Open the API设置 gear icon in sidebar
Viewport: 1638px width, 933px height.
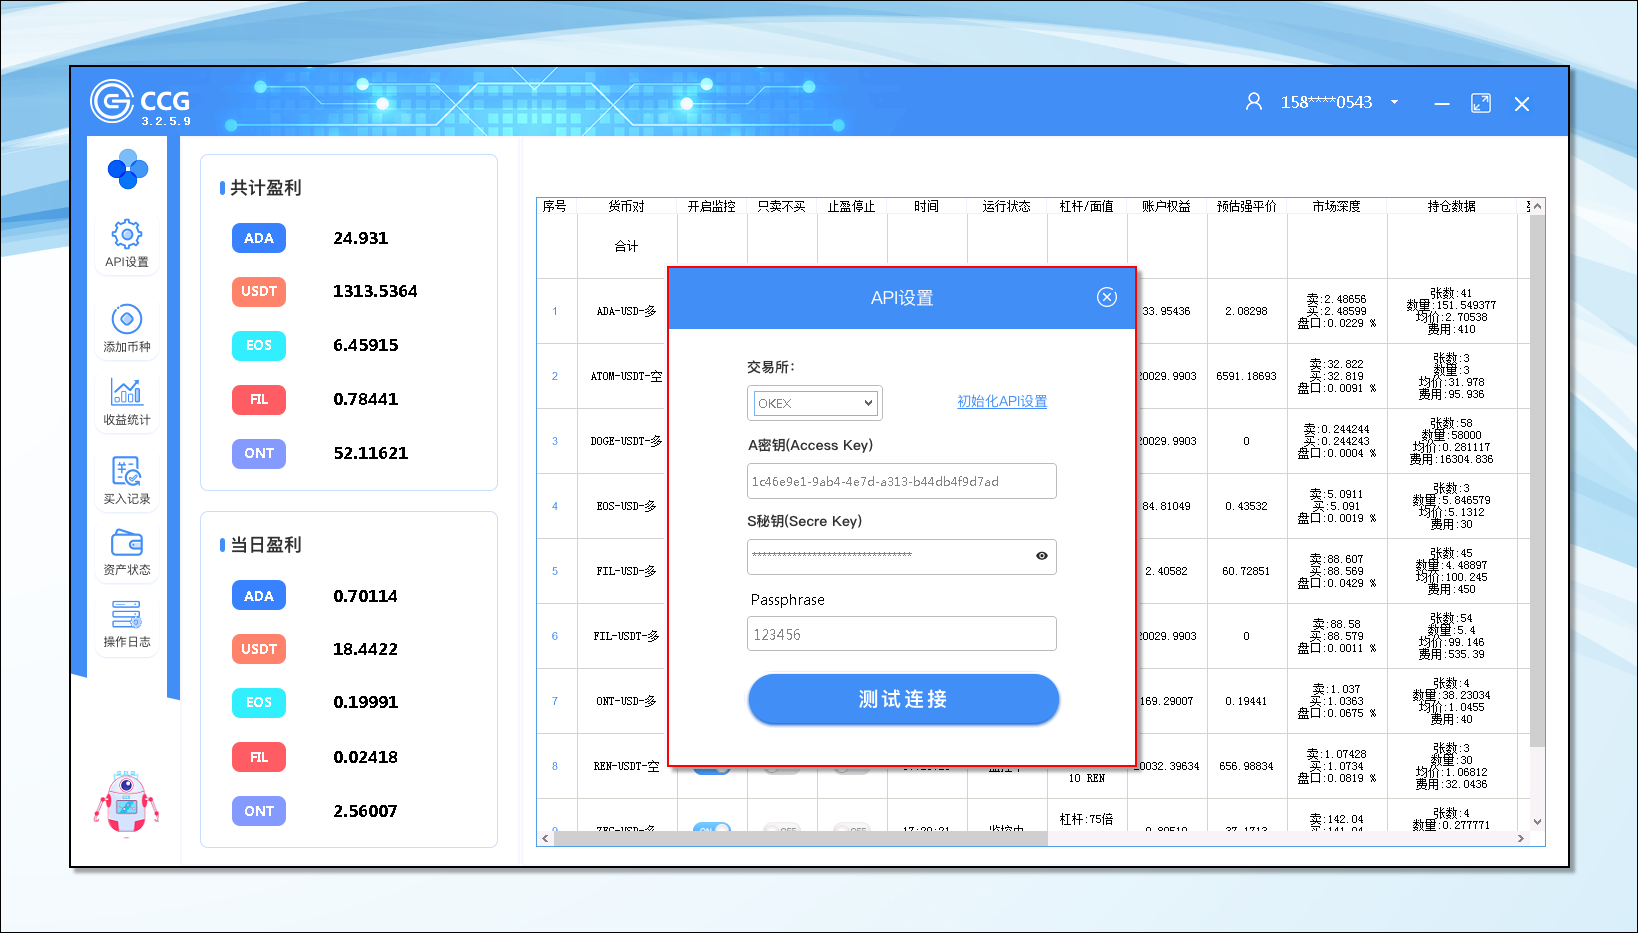point(127,235)
